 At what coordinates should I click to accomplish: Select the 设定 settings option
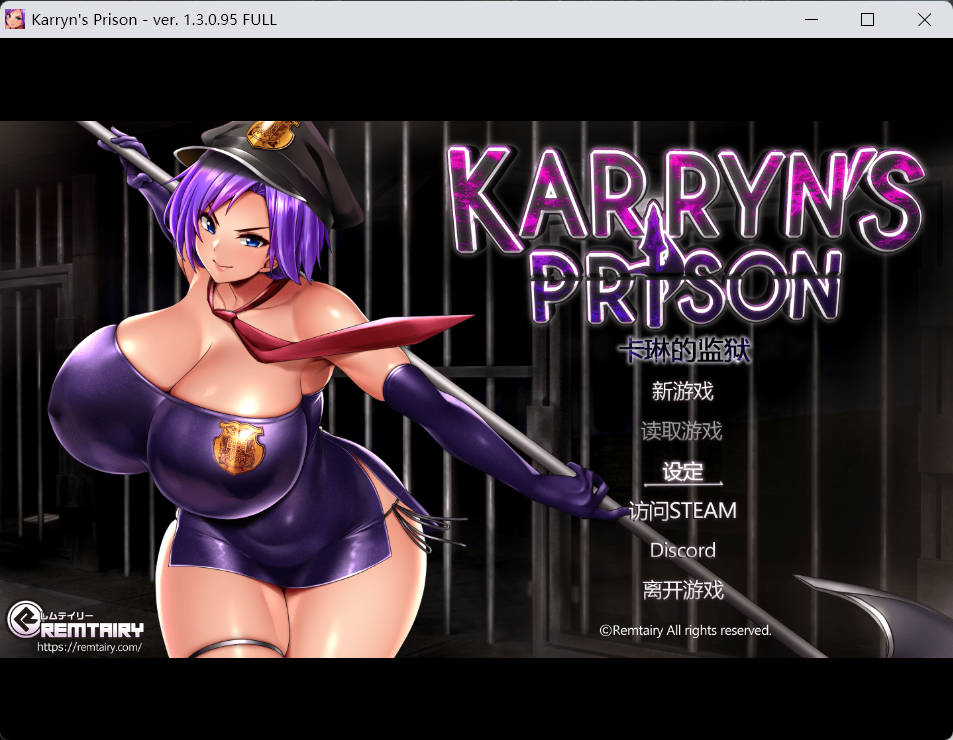pyautogui.click(x=684, y=471)
